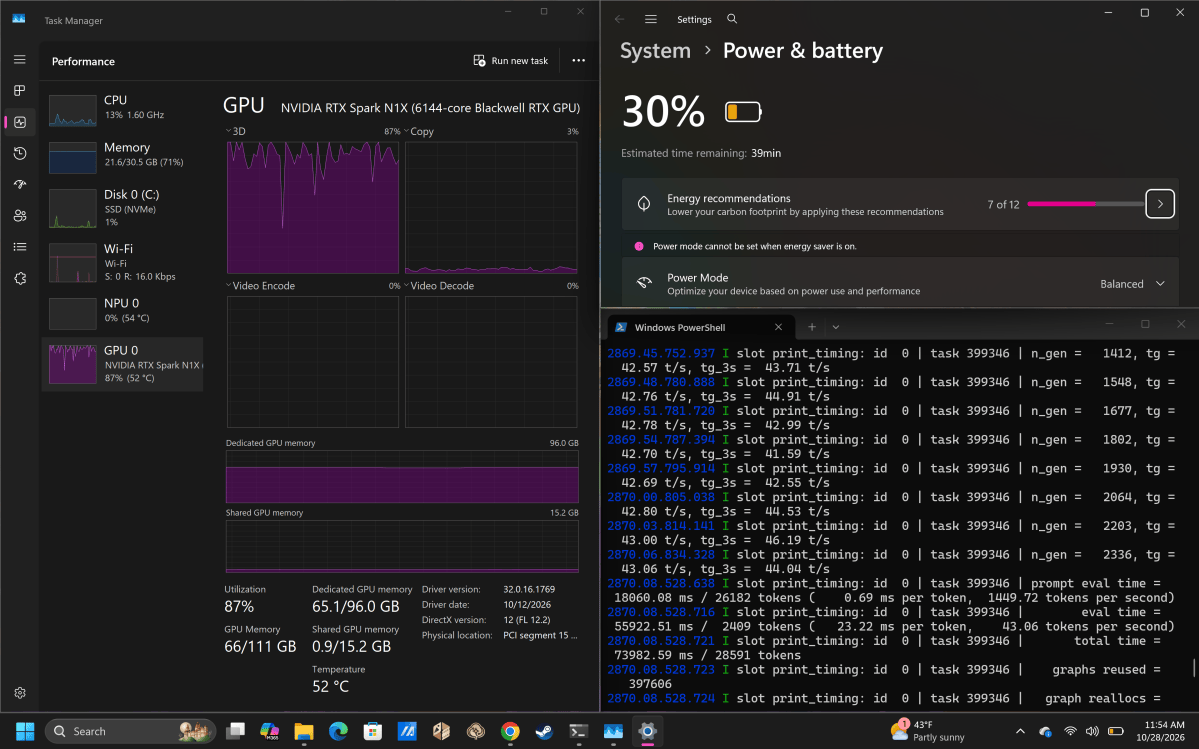Image resolution: width=1199 pixels, height=749 pixels.
Task: Click Run new task in Task Manager
Action: pos(511,60)
